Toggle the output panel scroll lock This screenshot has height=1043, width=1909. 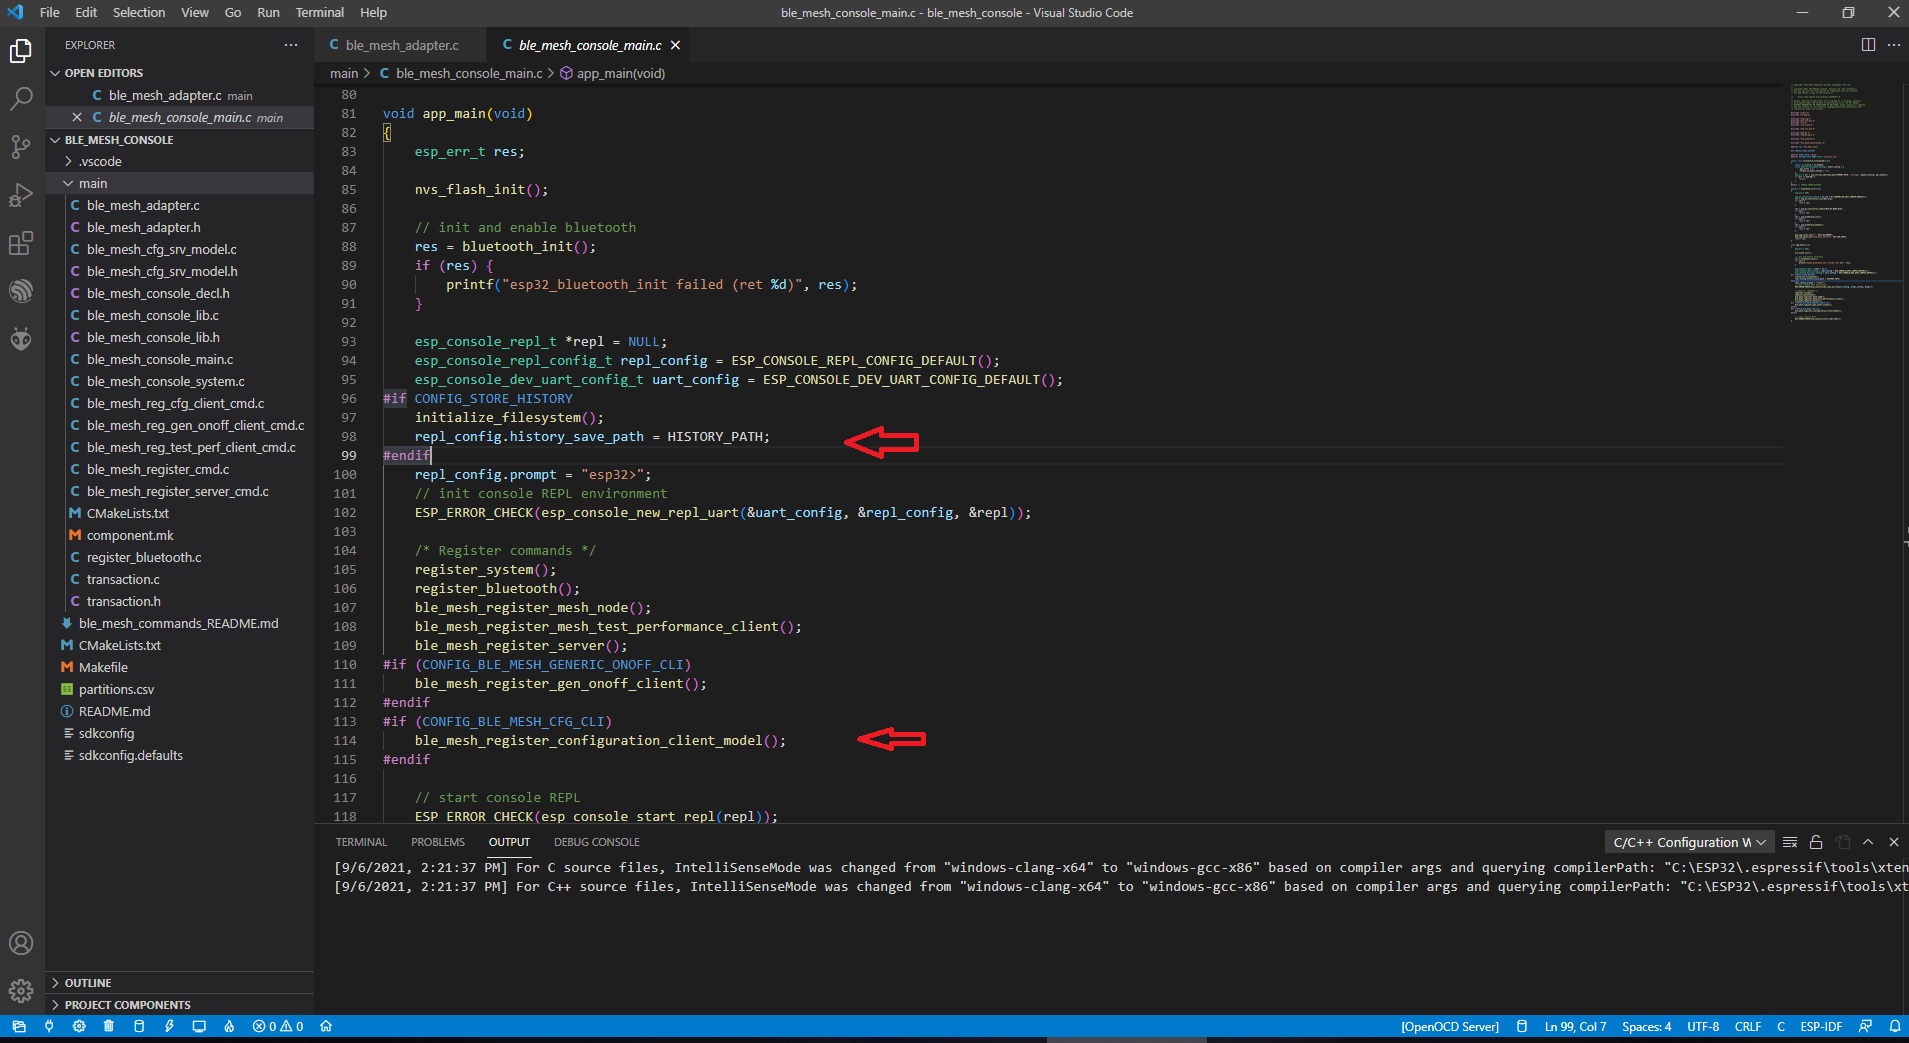point(1816,842)
